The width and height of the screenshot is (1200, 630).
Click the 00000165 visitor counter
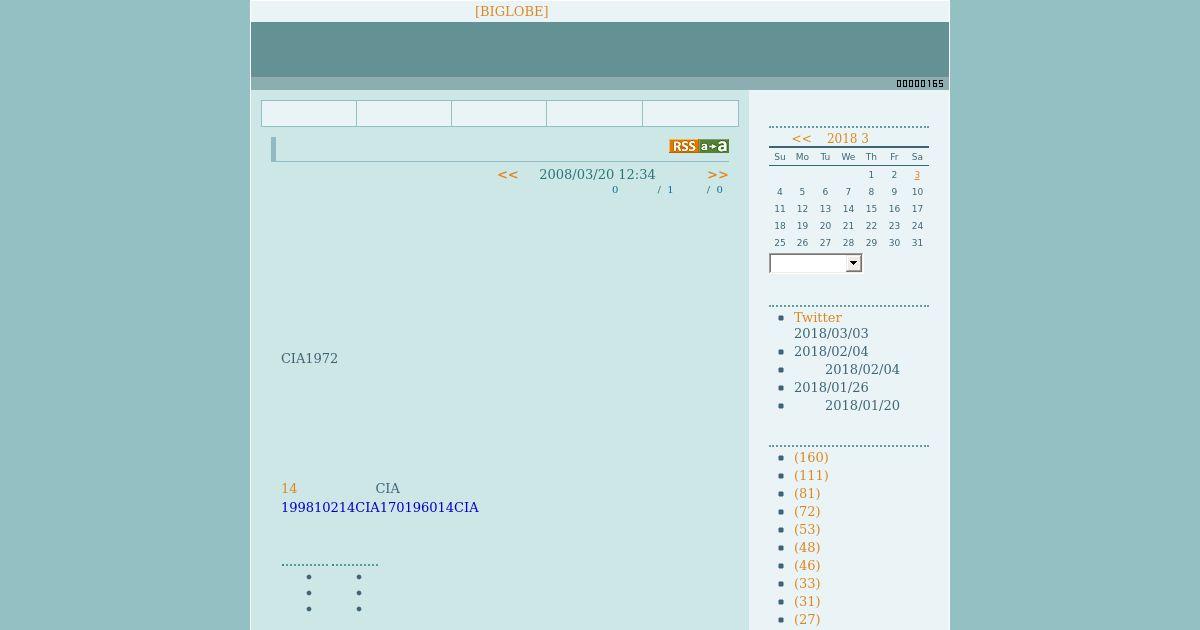coord(920,84)
